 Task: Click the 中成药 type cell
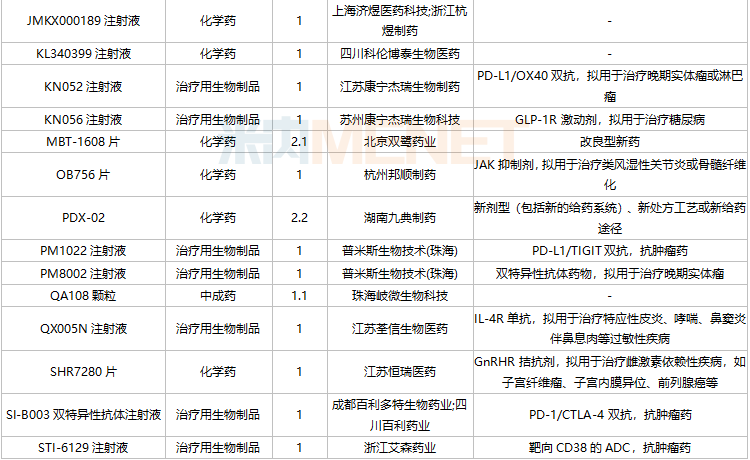click(x=218, y=296)
